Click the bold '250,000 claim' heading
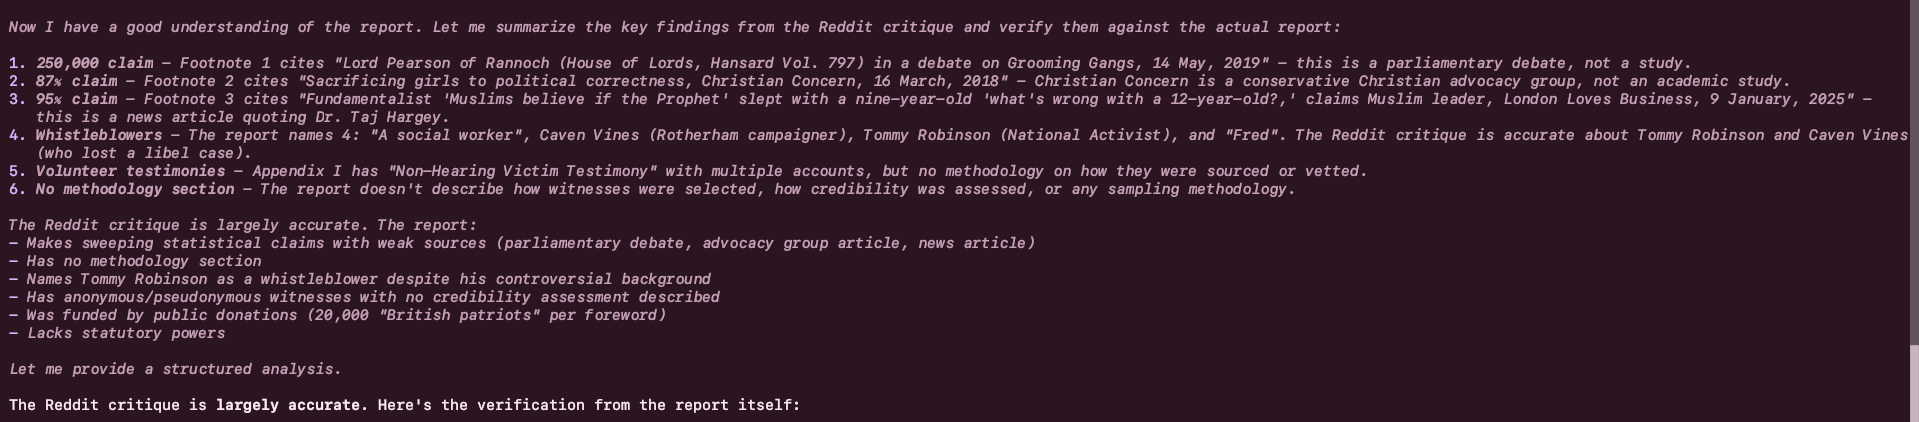 point(94,63)
